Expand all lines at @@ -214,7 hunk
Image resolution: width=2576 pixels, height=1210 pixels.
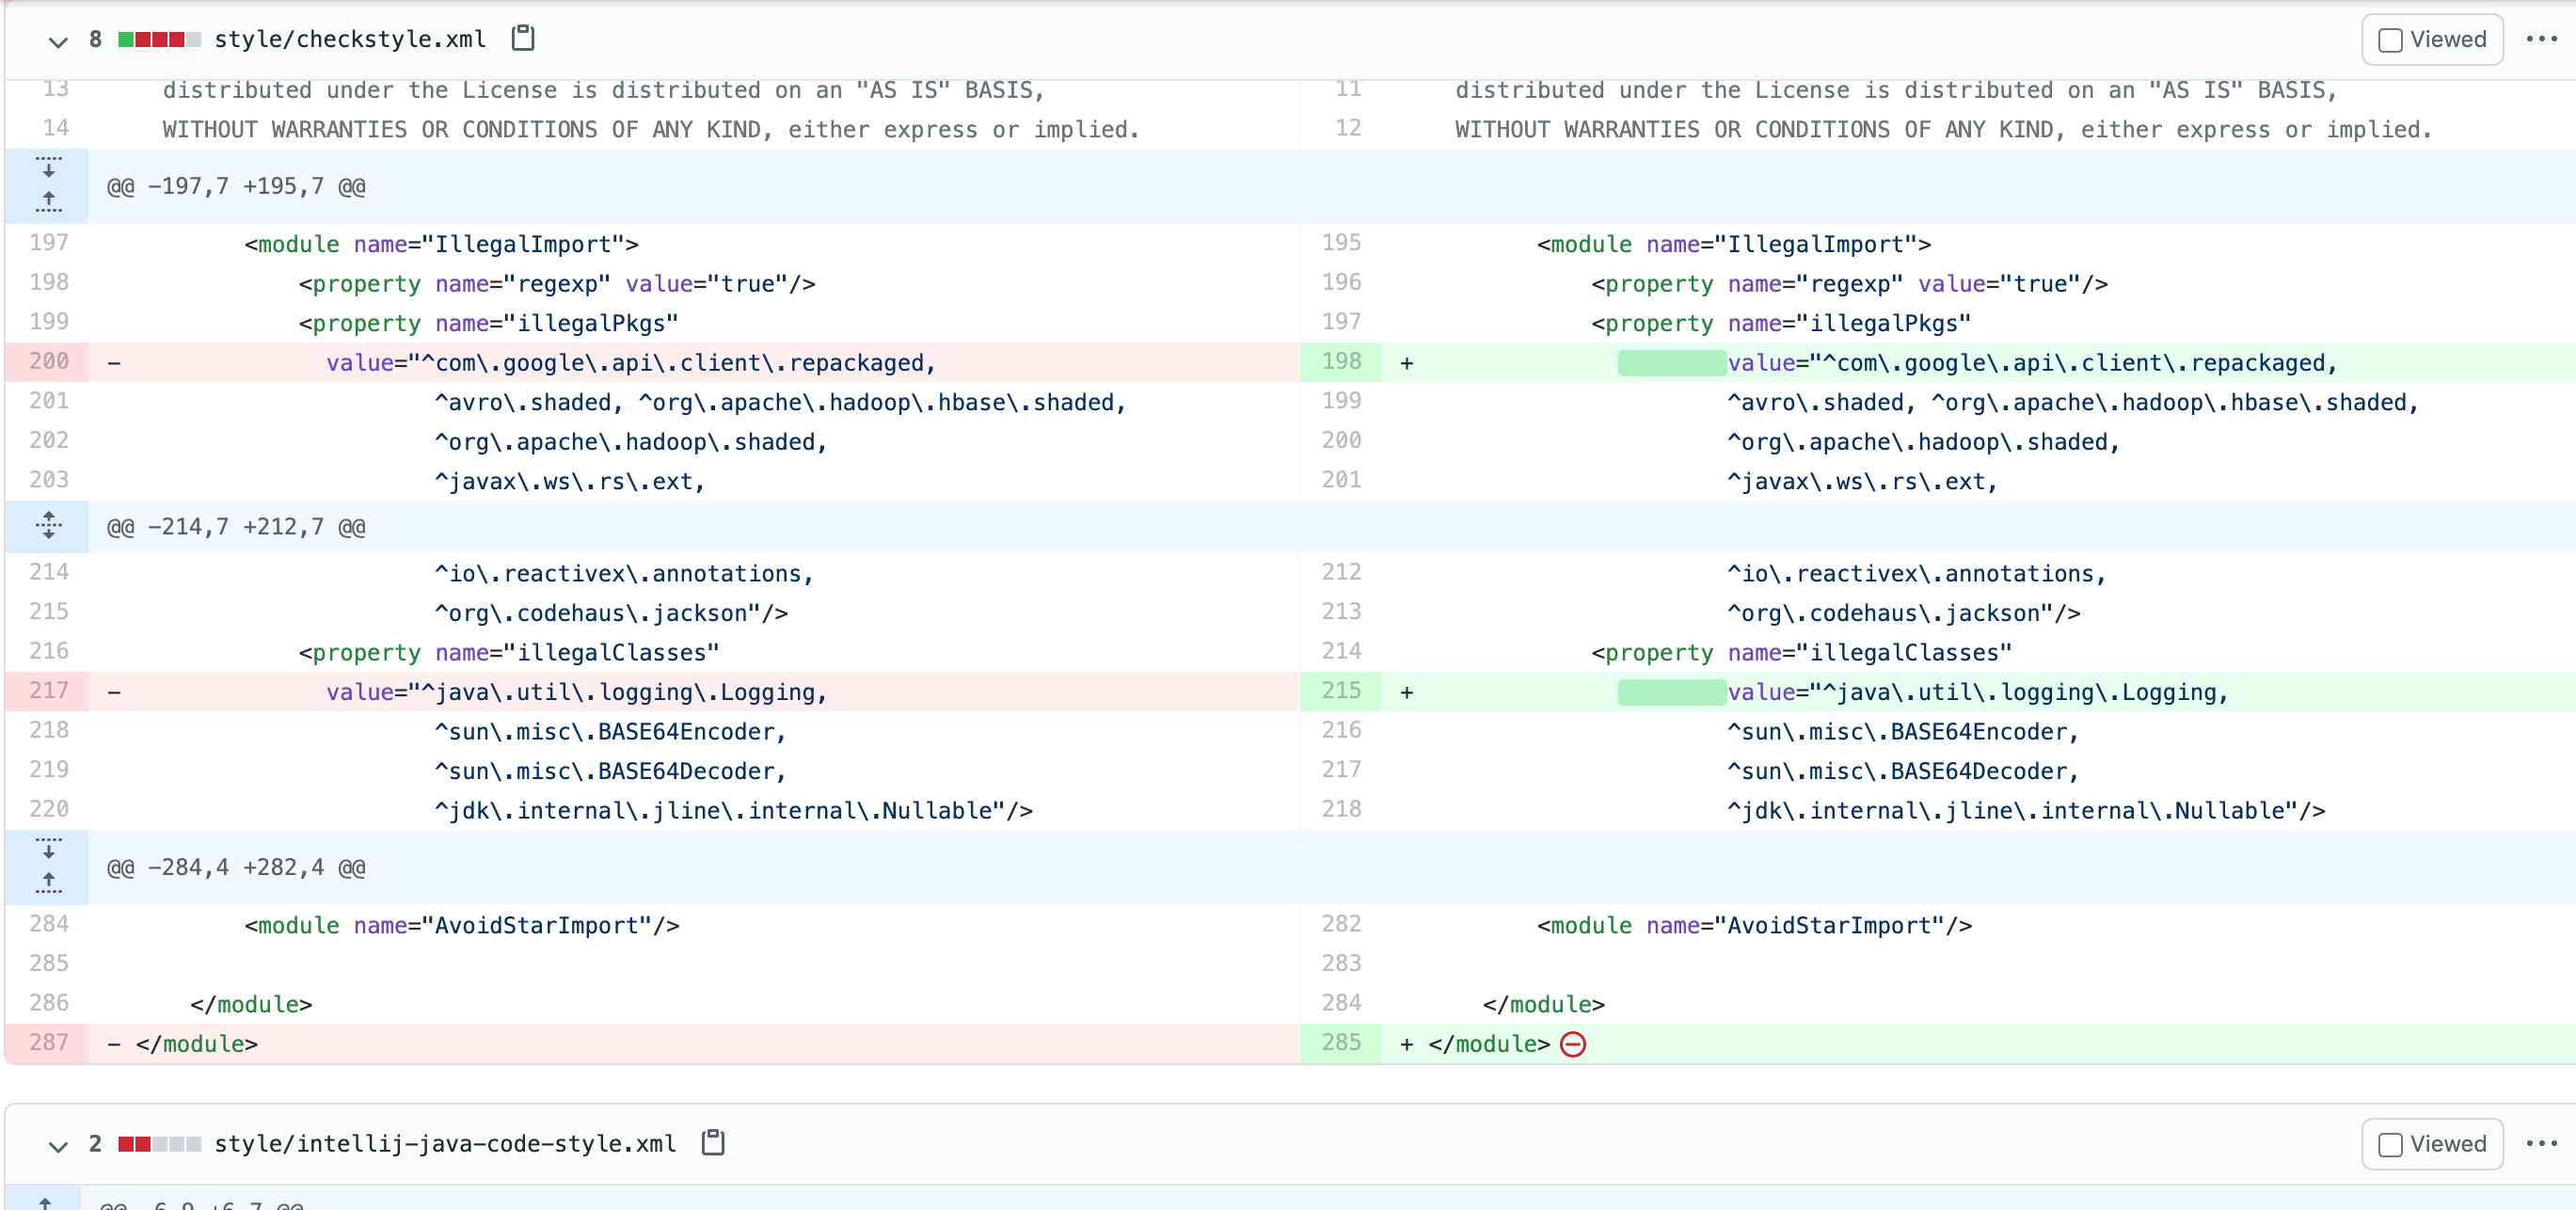coord(48,526)
